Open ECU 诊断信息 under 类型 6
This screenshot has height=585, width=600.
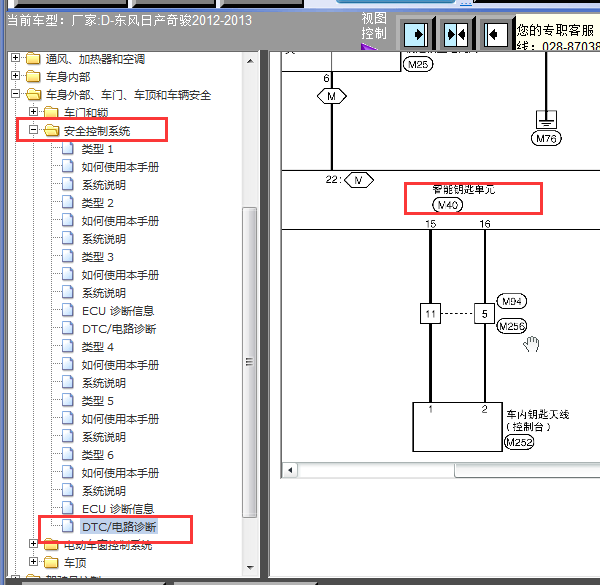click(x=118, y=508)
